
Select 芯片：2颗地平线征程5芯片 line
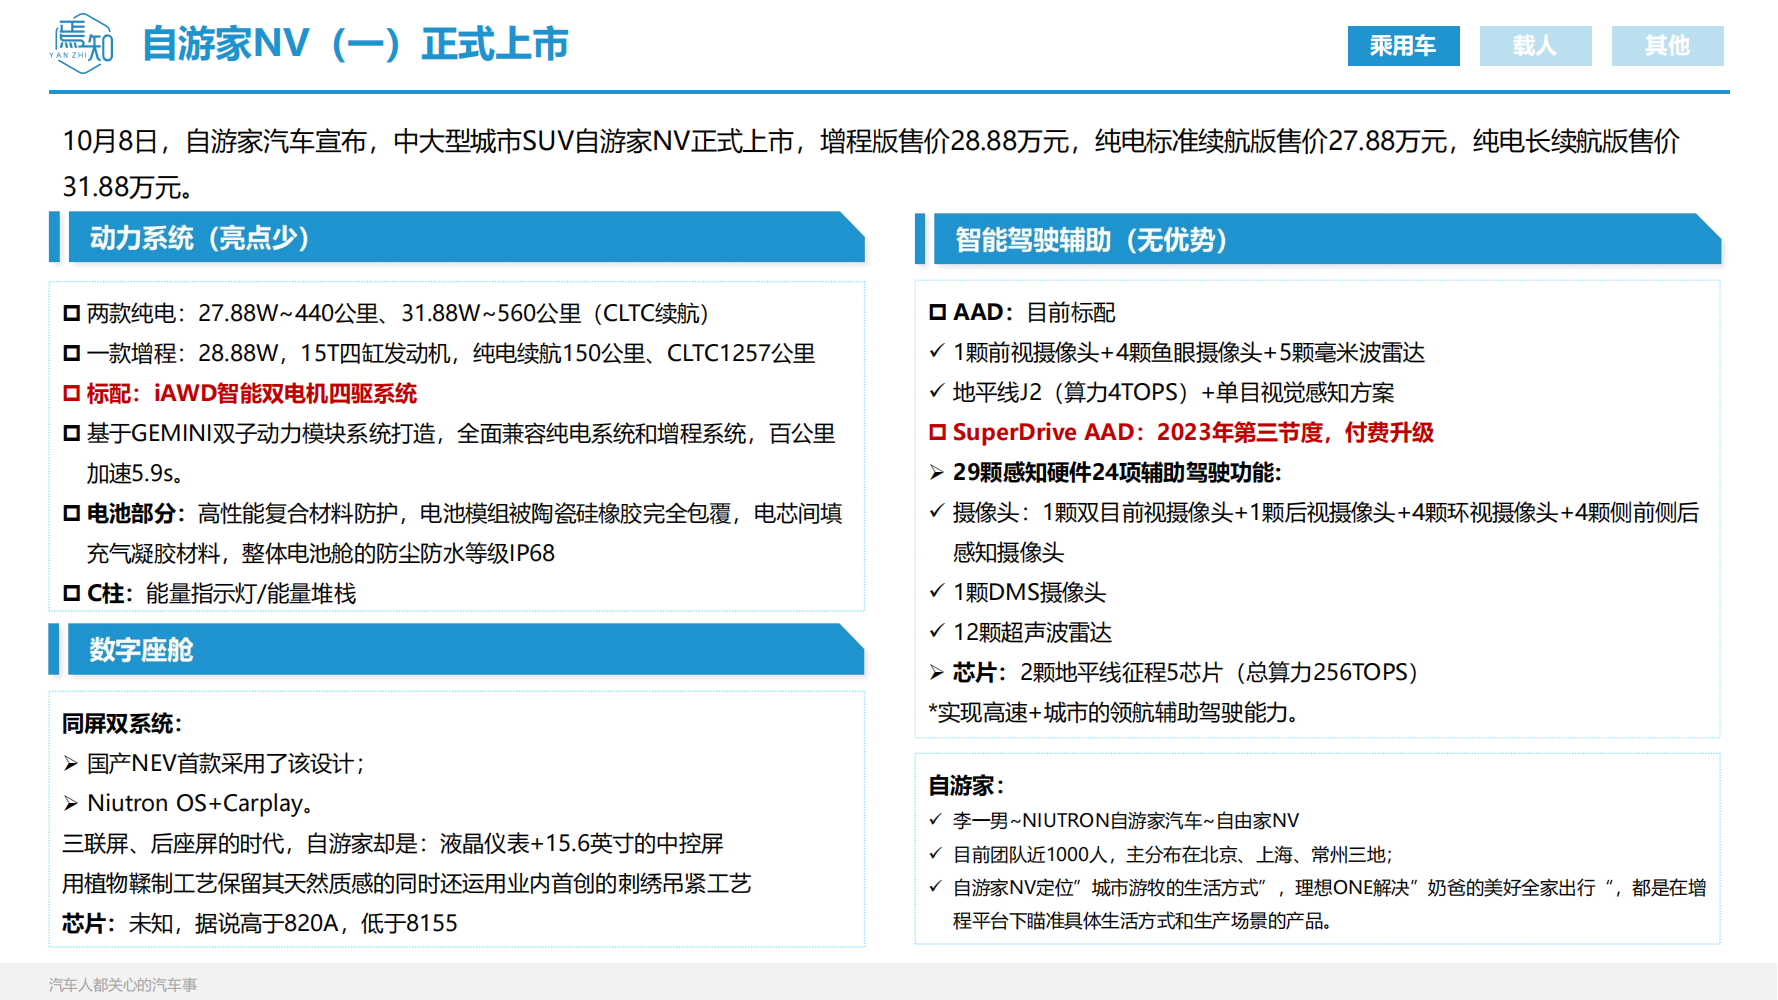pos(1175,672)
